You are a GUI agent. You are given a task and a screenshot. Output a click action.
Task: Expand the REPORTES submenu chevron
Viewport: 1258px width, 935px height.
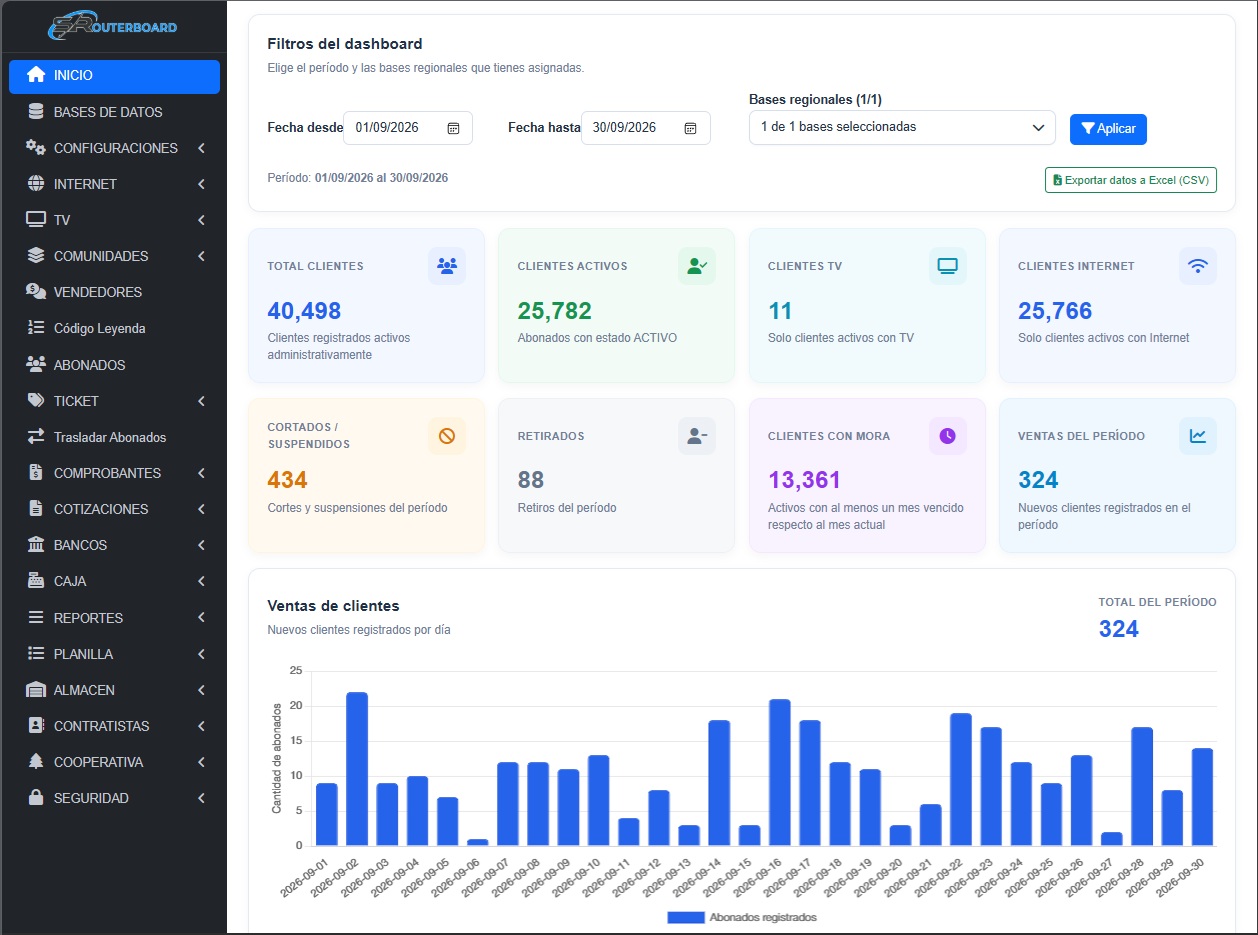tap(201, 618)
